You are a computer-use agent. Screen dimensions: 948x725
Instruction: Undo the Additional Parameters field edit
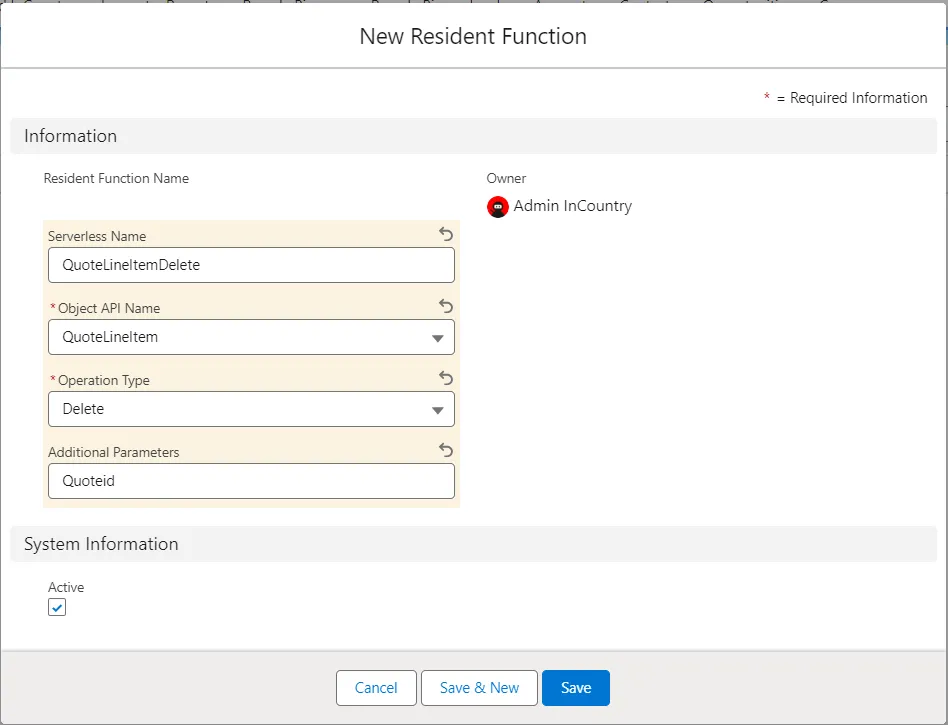pyautogui.click(x=446, y=451)
